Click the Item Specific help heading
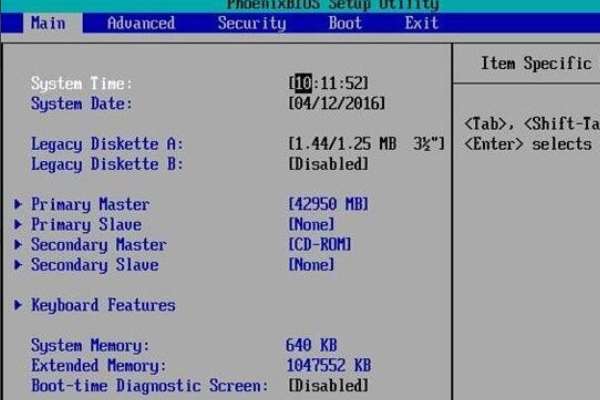 [x=536, y=63]
